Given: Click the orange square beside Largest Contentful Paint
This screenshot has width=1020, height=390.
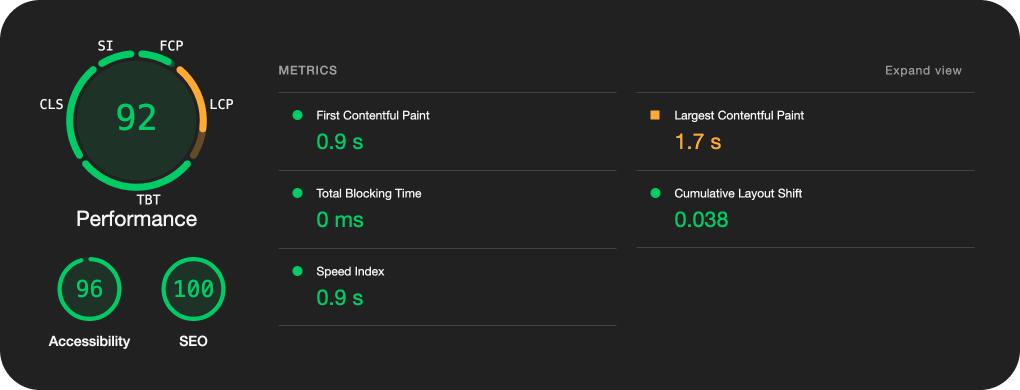Looking at the screenshot, I should coord(655,115).
